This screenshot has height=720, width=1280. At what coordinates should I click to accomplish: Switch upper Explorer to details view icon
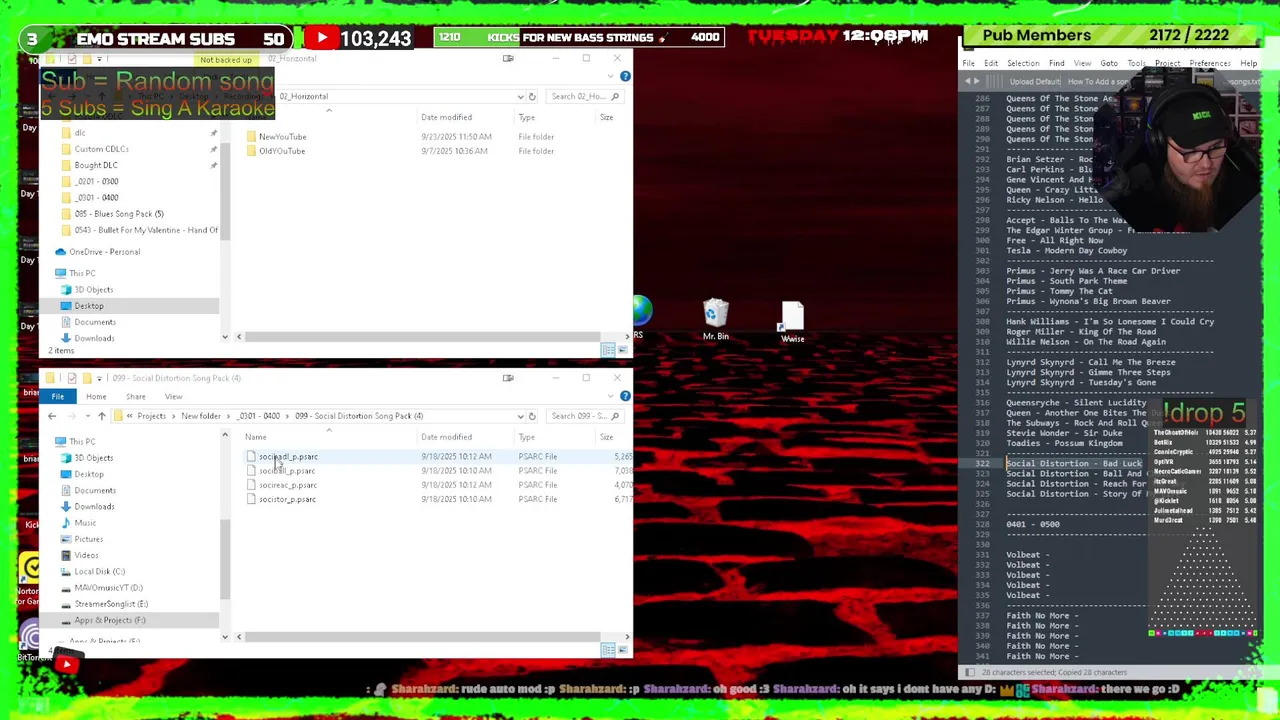(x=608, y=350)
